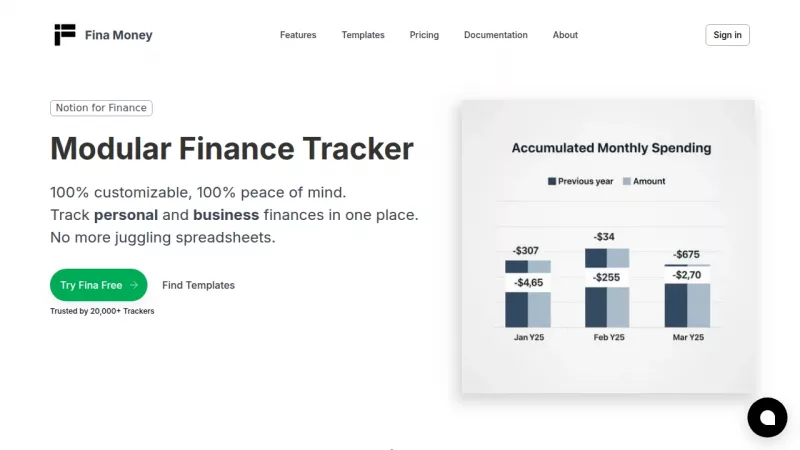Click the Notion for Finance badge

click(x=101, y=108)
